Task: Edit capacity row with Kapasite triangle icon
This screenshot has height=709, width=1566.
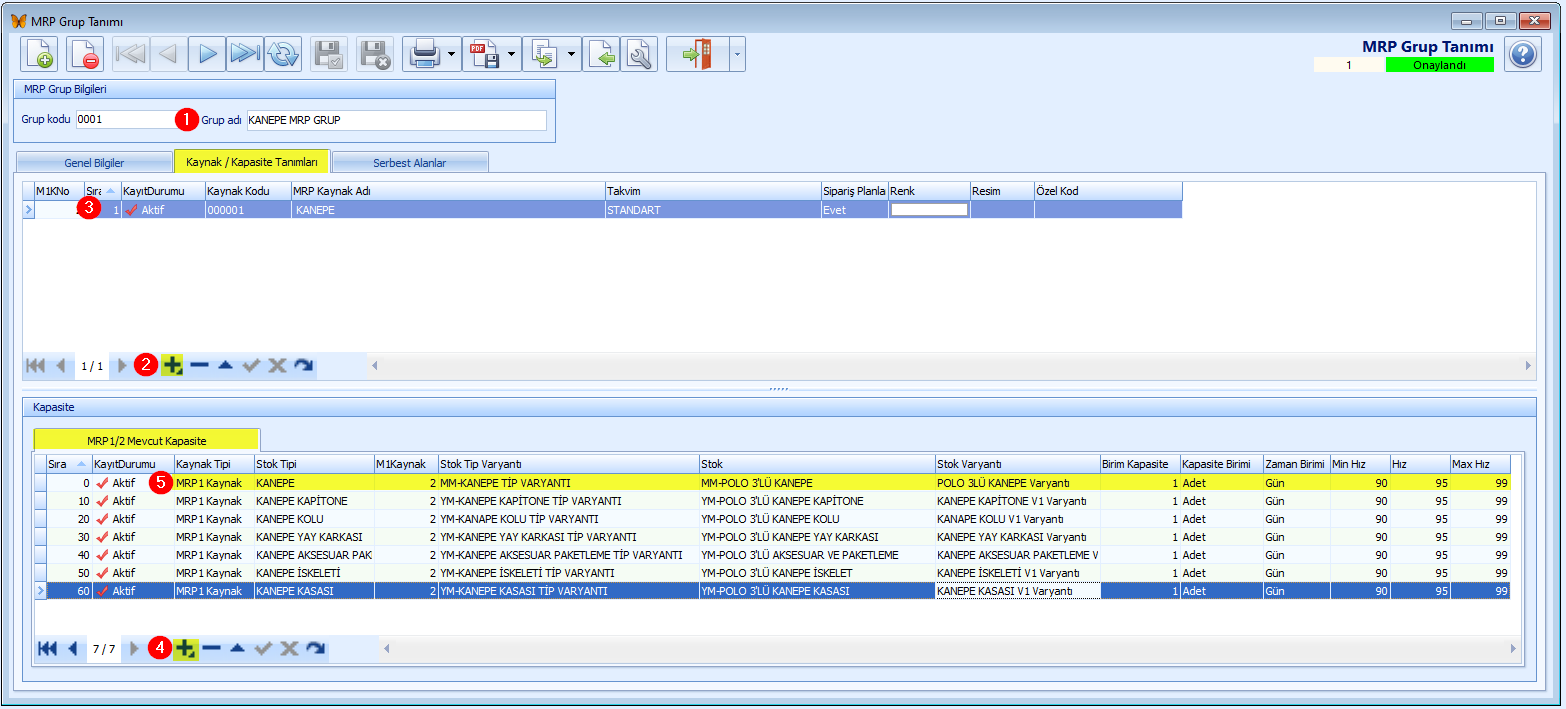Action: coord(237,649)
